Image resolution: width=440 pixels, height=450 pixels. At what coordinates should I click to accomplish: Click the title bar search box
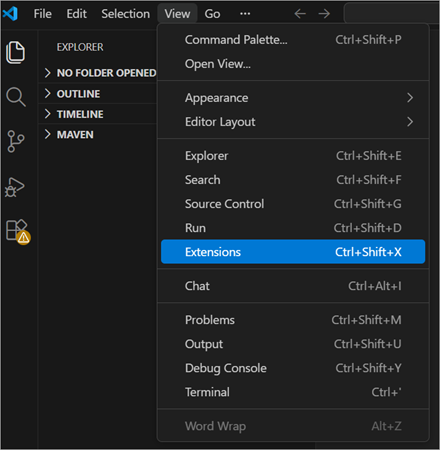(x=392, y=13)
